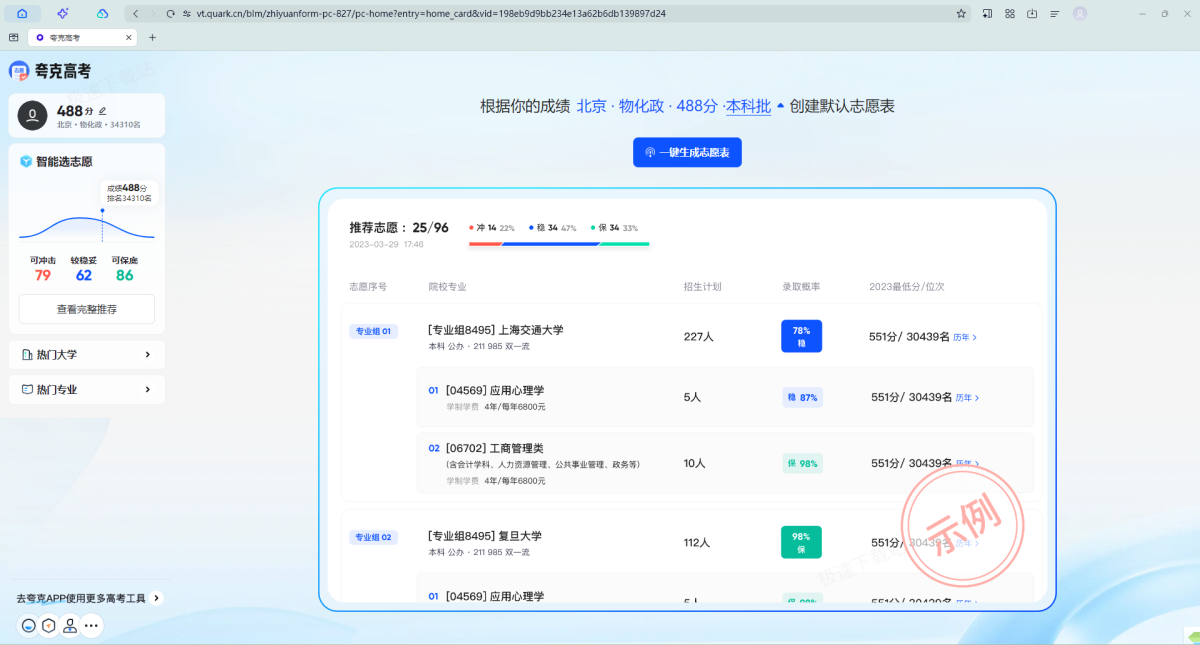The height and width of the screenshot is (645, 1200).
Task: Select the 北京 region link in heading
Action: click(592, 106)
